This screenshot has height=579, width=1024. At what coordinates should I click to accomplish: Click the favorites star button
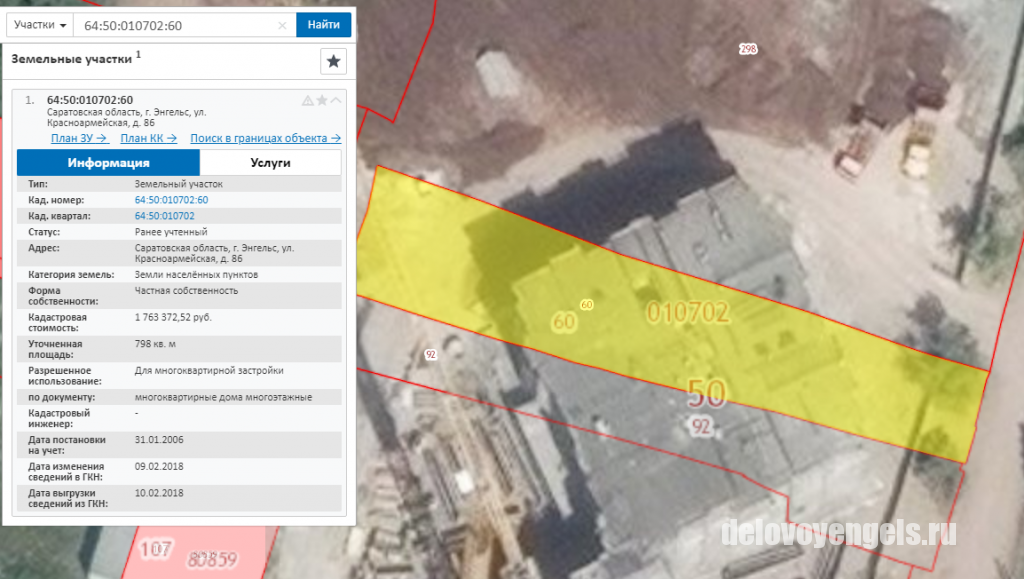pos(333,61)
